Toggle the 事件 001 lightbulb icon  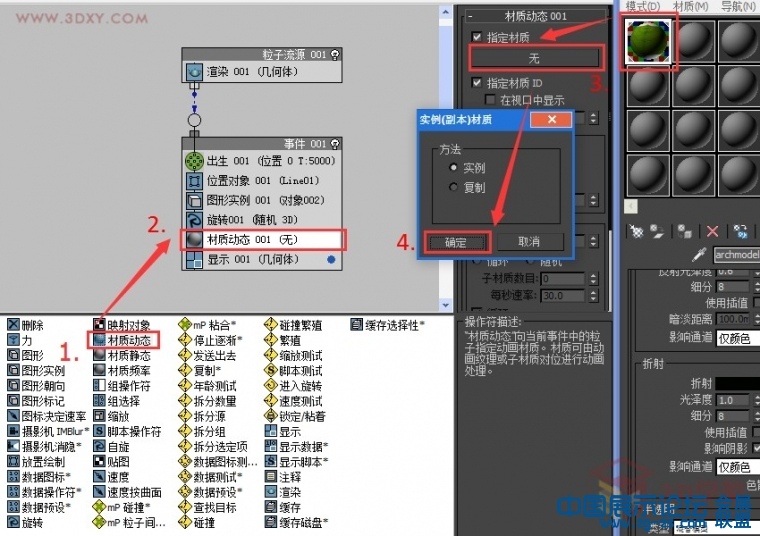[334, 143]
